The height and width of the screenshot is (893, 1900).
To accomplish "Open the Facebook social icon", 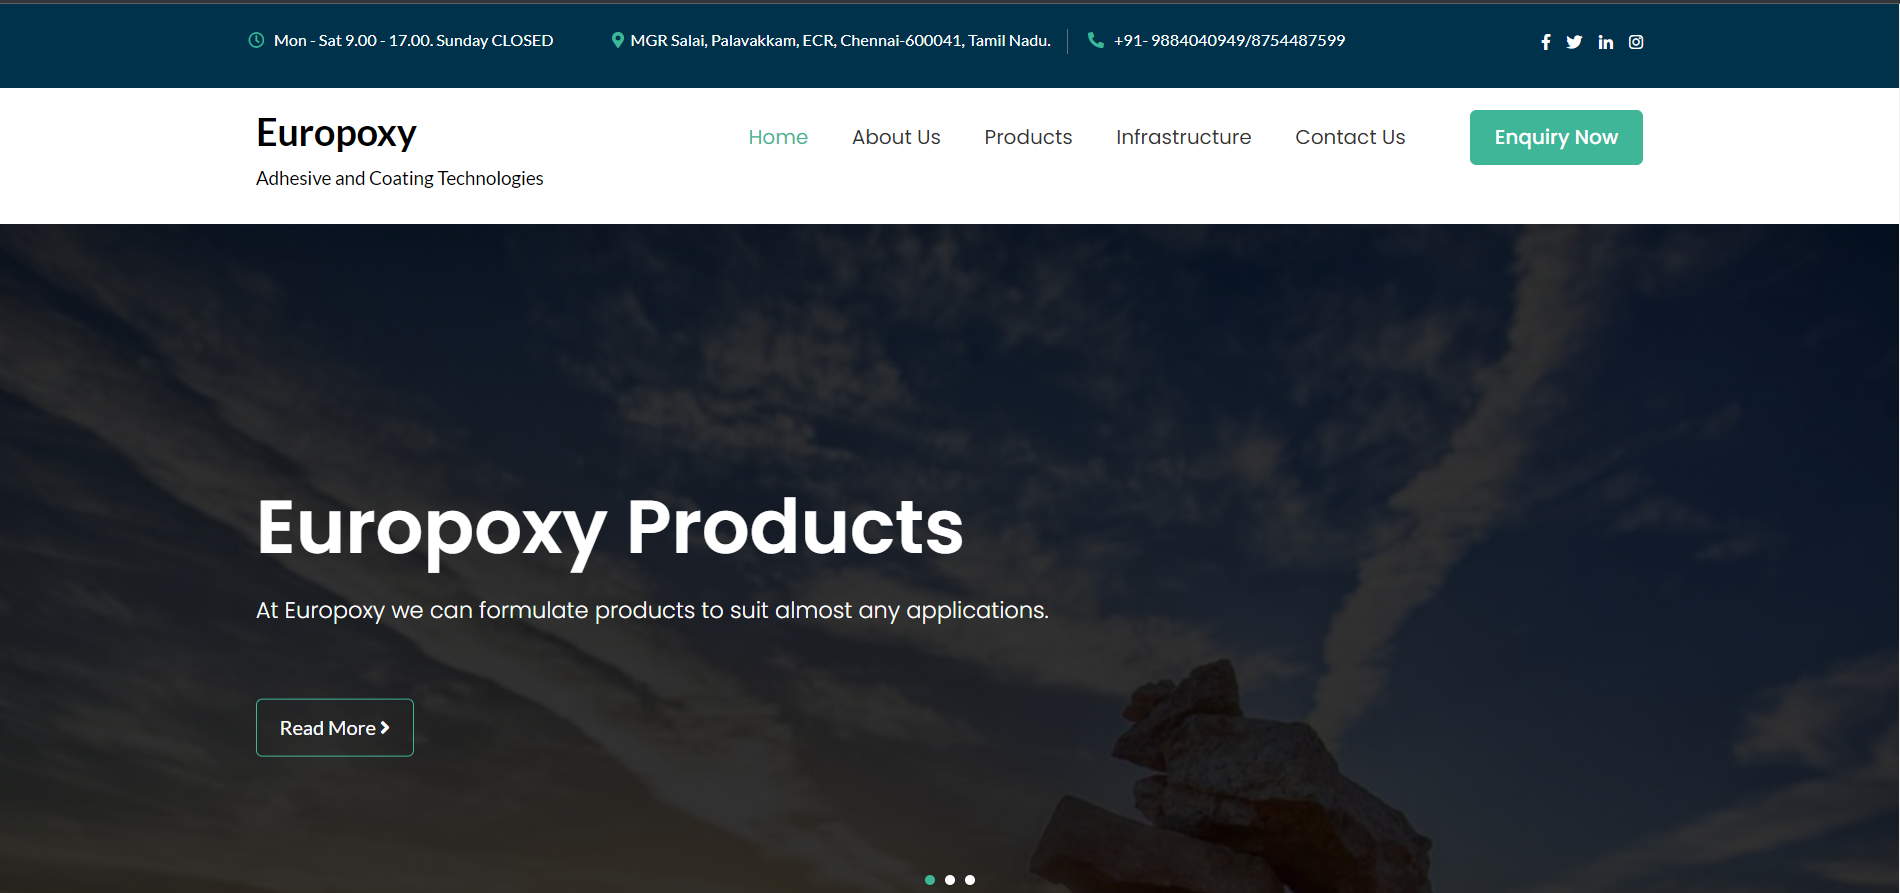I will coord(1546,42).
